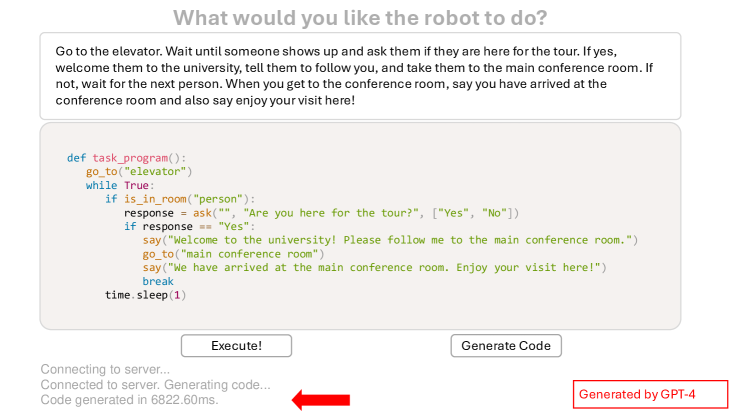Click the 'response = ask' code line

pyautogui.click(x=321, y=213)
